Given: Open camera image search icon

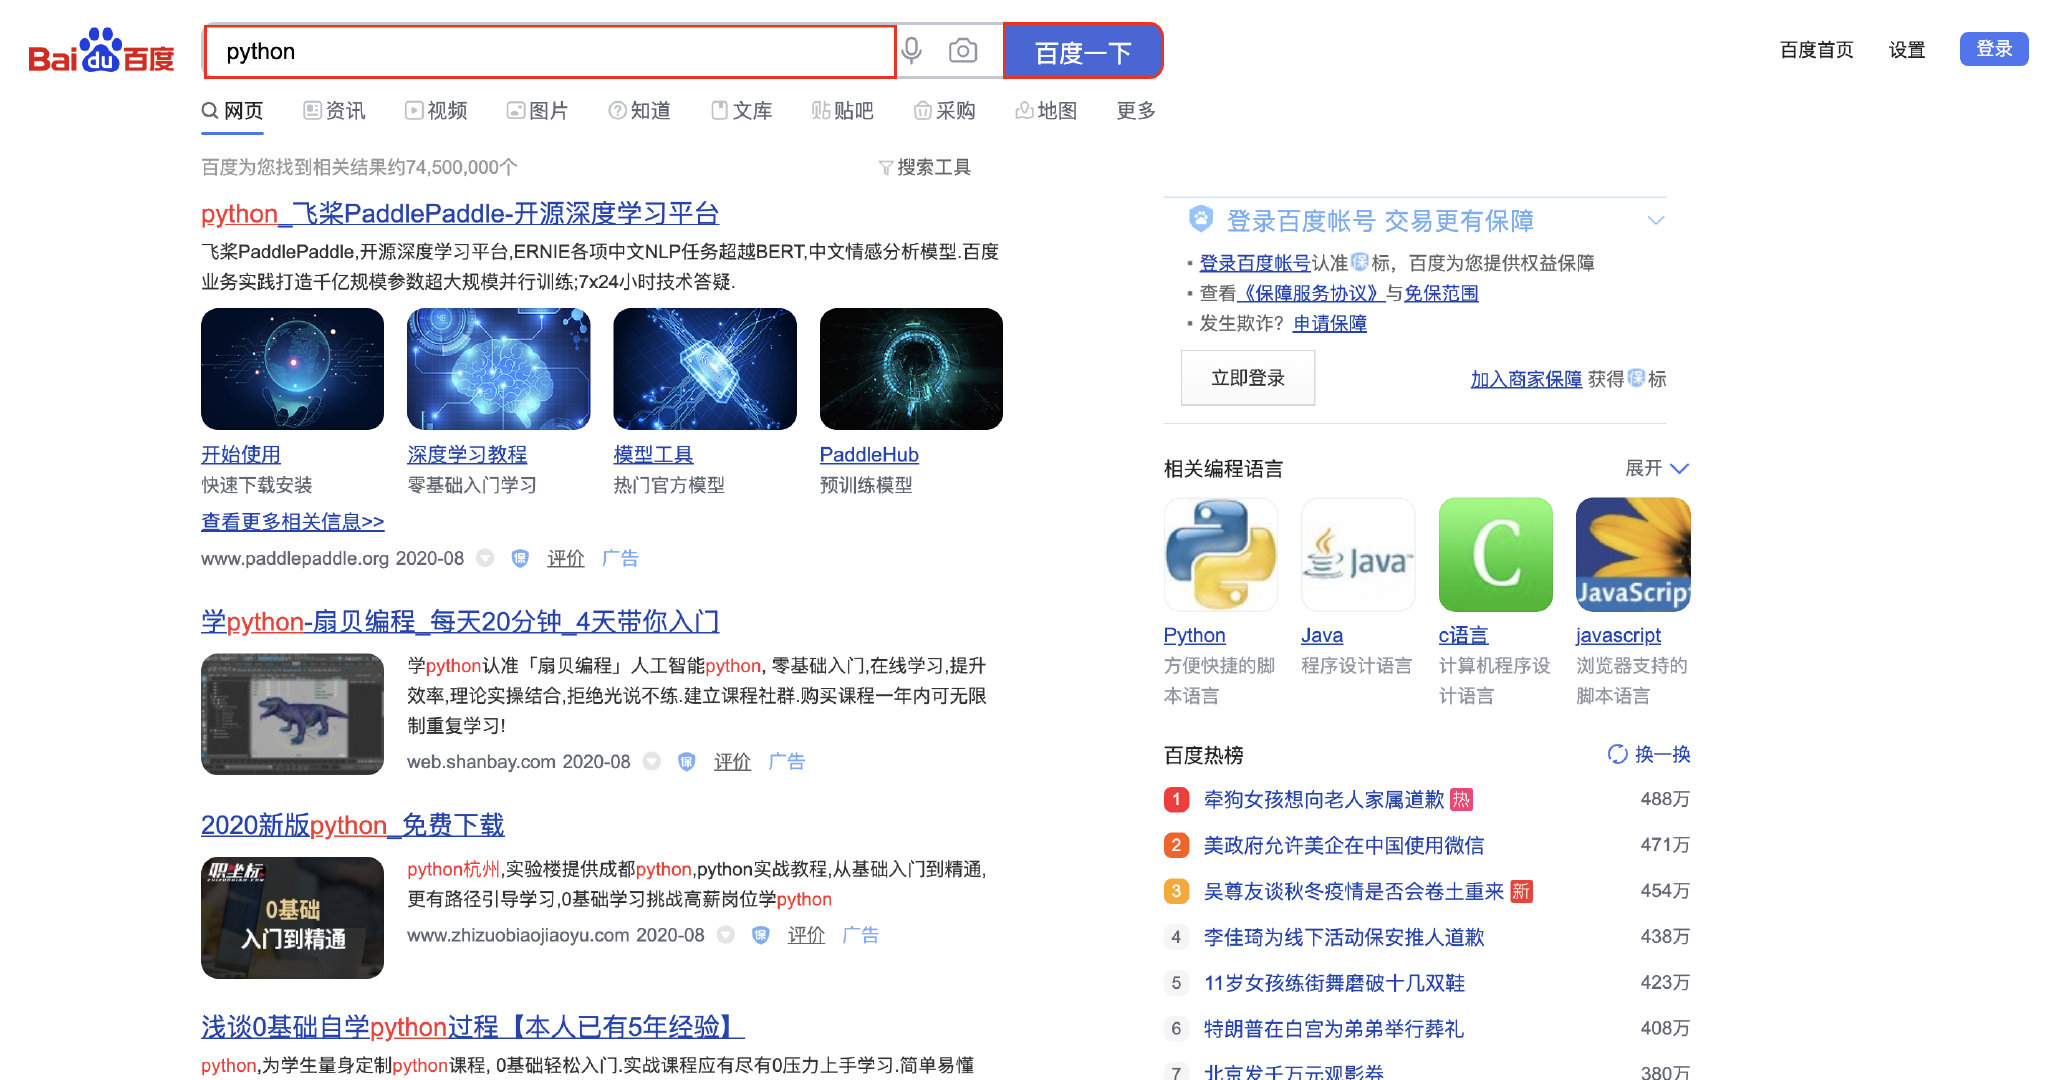Looking at the screenshot, I should (x=963, y=51).
